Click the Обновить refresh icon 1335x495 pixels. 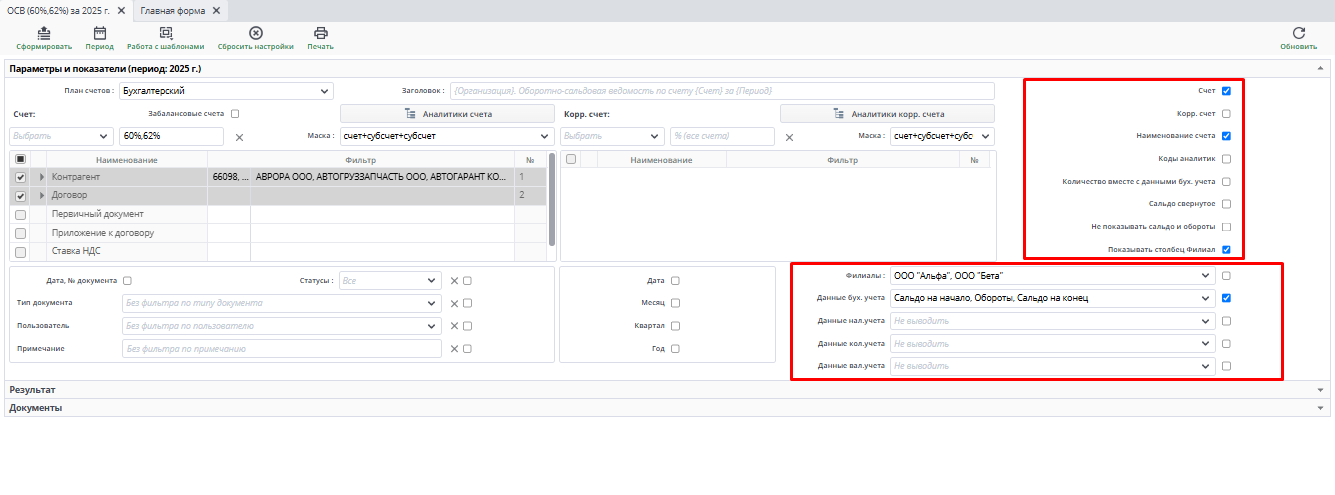(1298, 33)
